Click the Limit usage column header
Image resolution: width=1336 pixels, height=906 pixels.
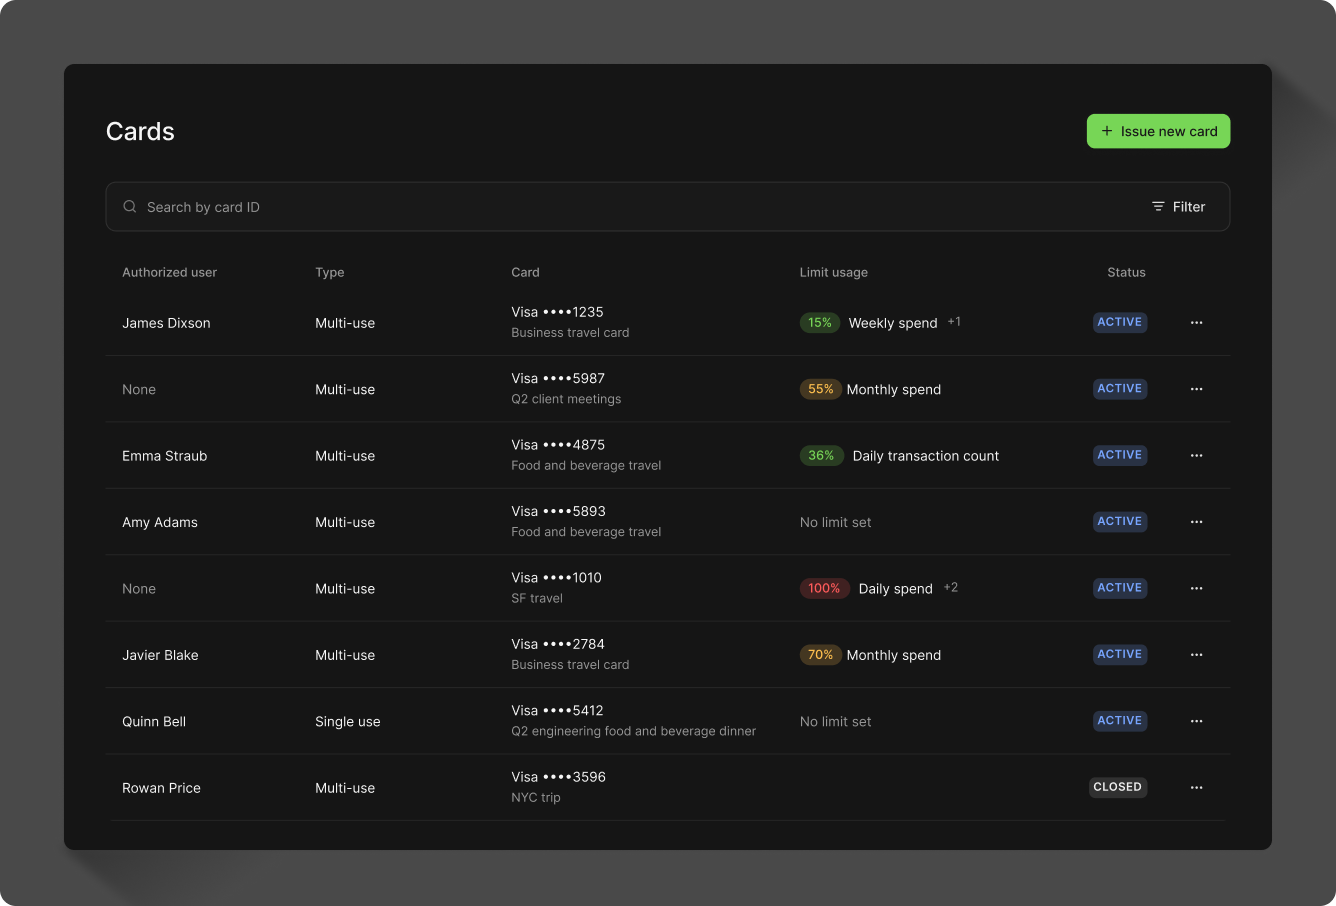pos(833,272)
